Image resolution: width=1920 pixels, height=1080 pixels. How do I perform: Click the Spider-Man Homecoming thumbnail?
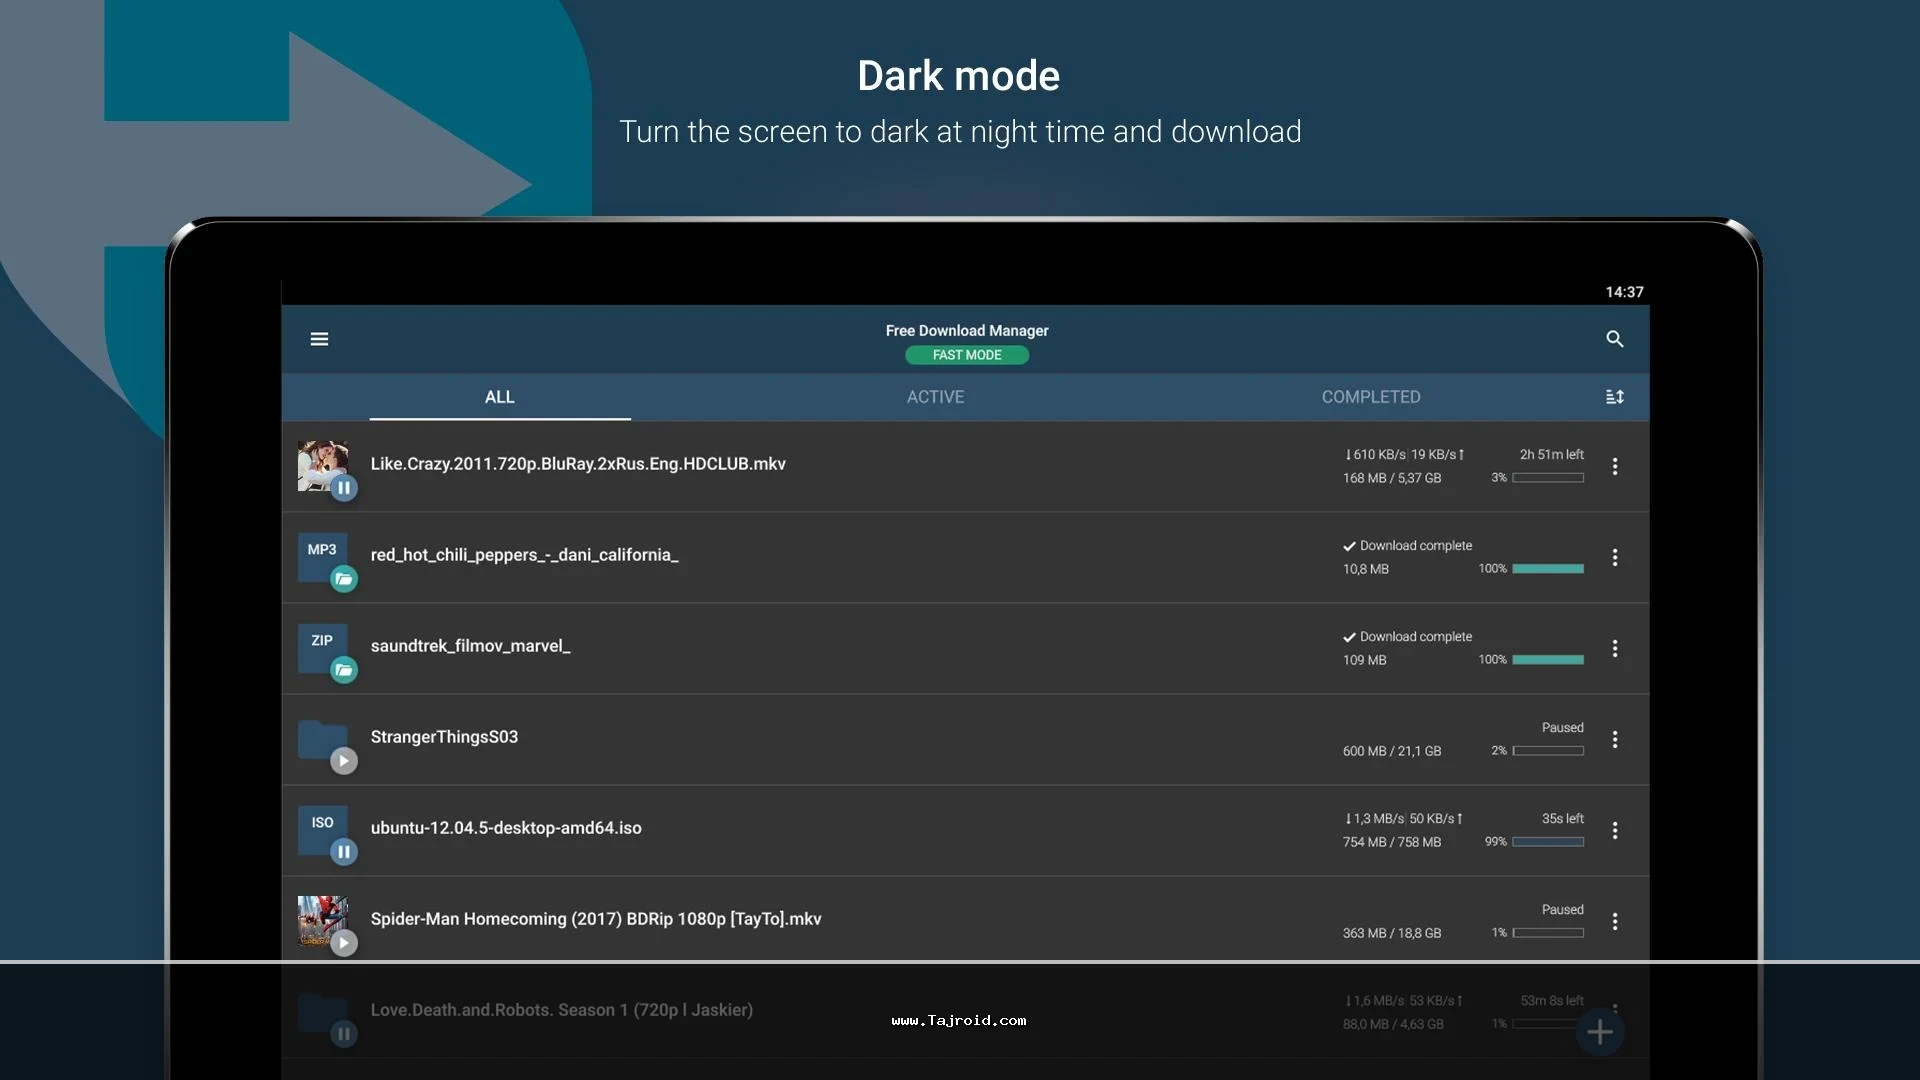(322, 918)
